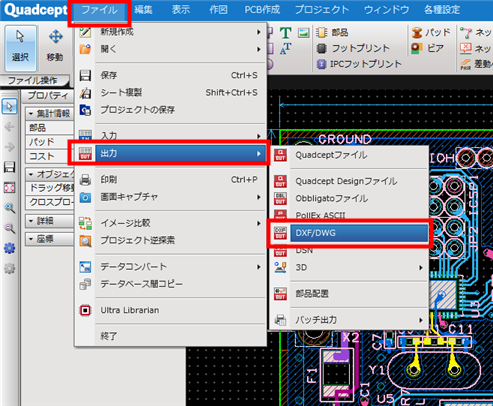Switch to the プロパティ tab
This screenshot has height=406, width=493.
pyautogui.click(x=48, y=96)
